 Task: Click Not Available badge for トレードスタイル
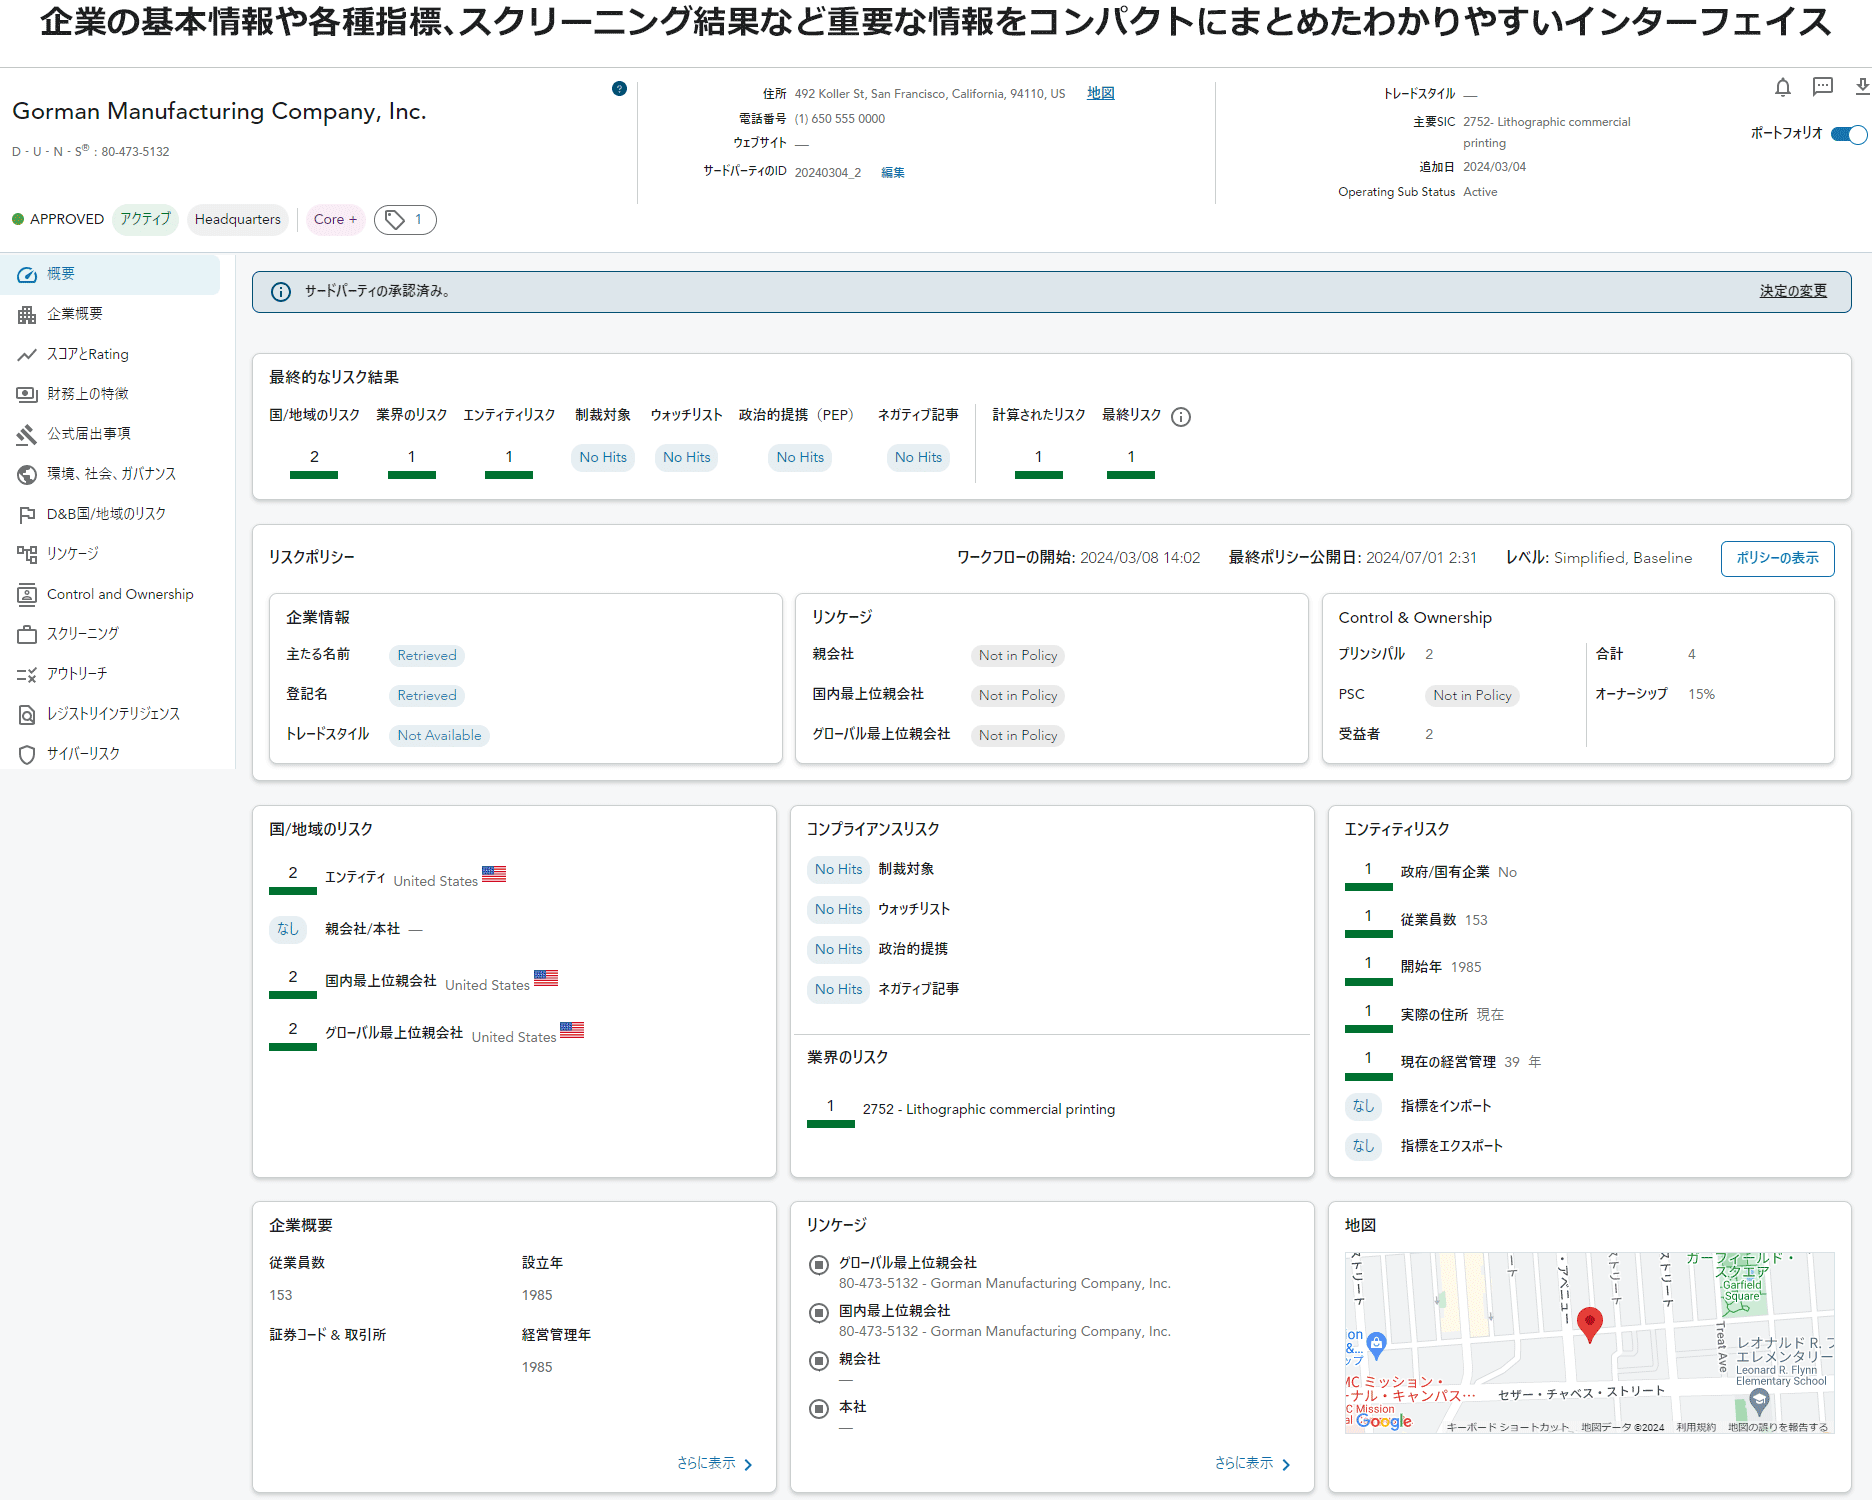pyautogui.click(x=439, y=736)
